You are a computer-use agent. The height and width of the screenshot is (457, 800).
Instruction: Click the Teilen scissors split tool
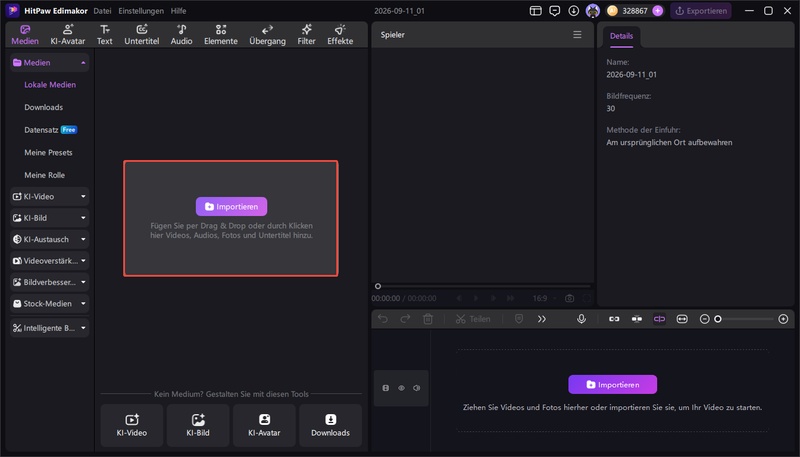click(473, 319)
